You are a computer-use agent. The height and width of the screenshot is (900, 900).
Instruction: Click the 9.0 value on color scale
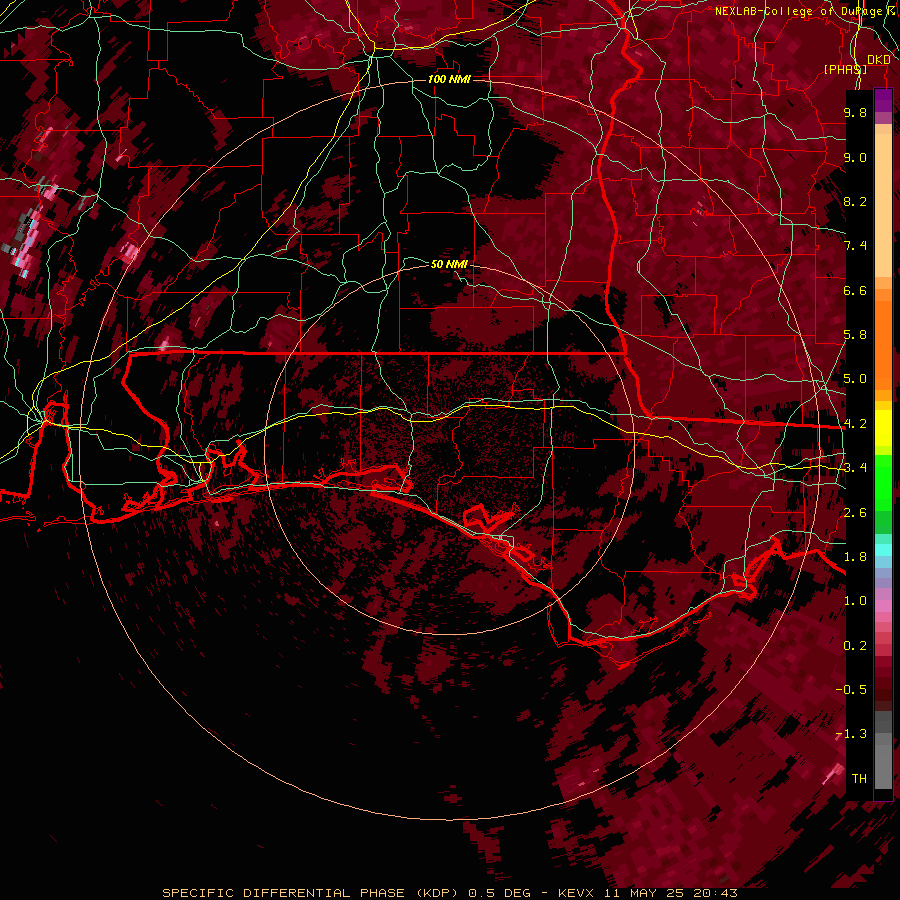855,157
